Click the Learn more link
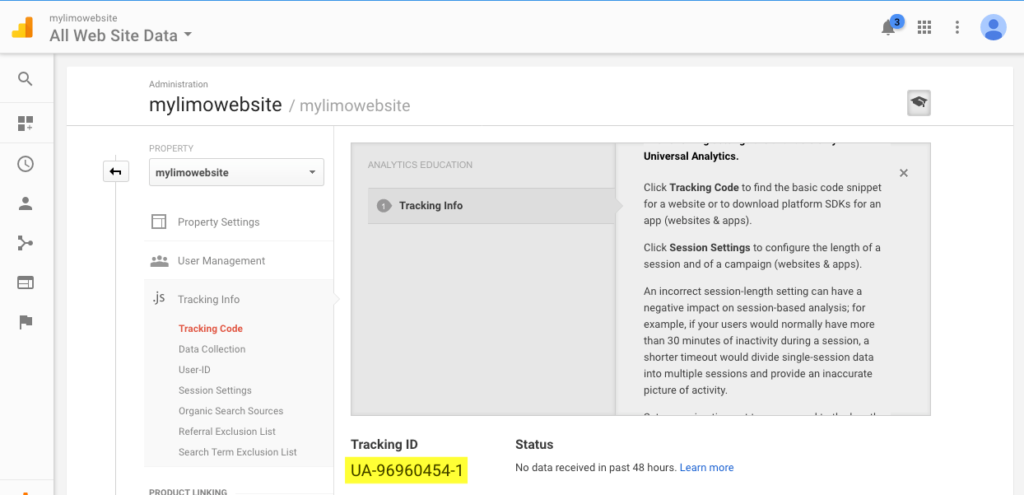 click(x=707, y=468)
